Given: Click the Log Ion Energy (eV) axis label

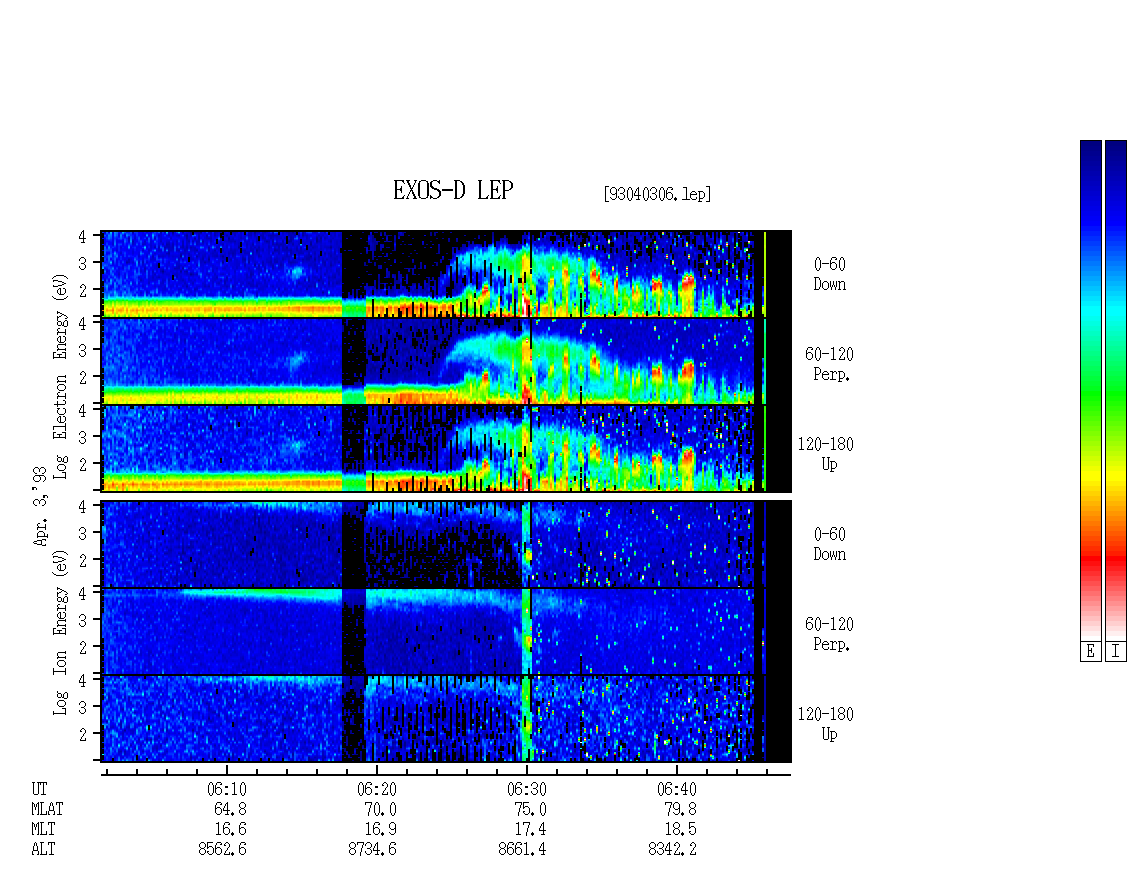Looking at the screenshot, I should 61,632.
